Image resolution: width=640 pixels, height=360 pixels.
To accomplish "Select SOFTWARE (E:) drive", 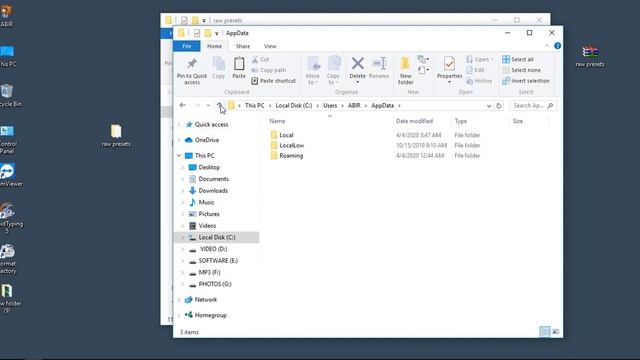I will point(218,260).
